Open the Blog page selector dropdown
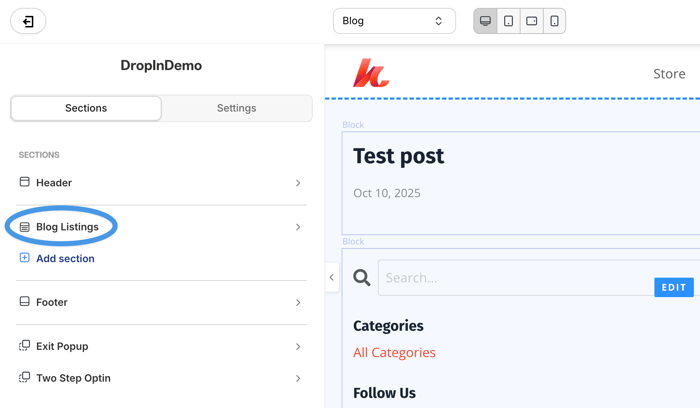Screen dimensions: 700x408 (x=394, y=21)
